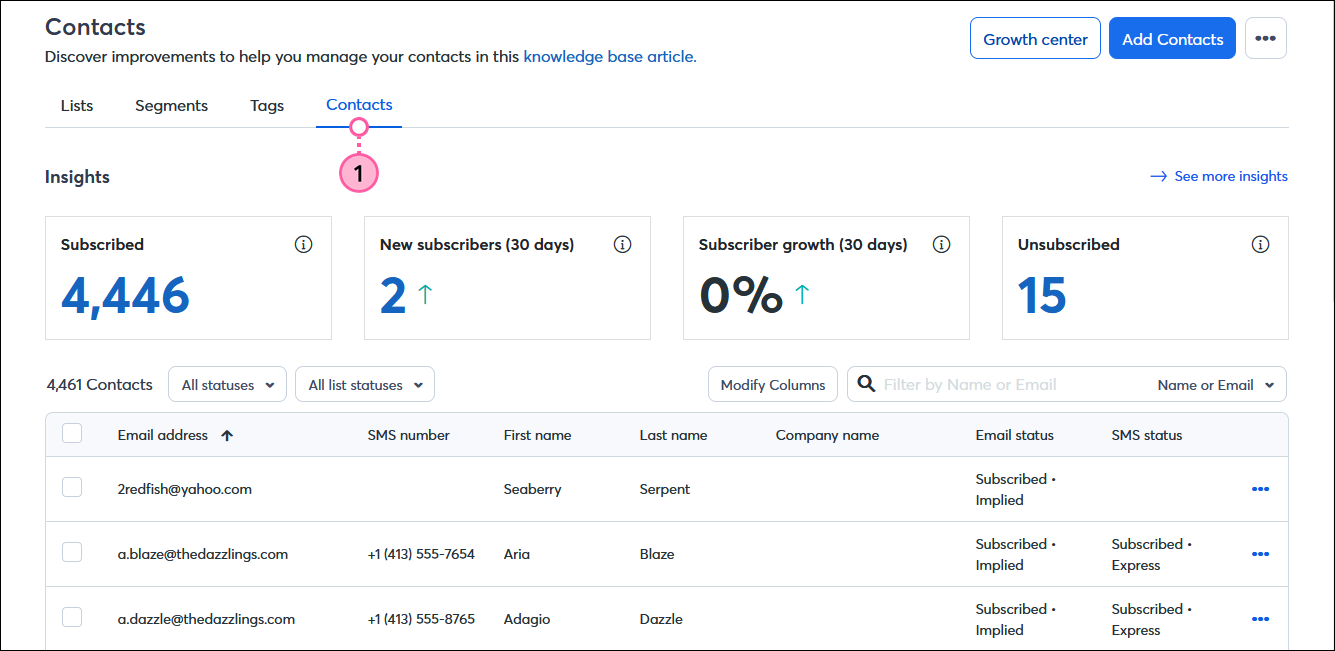Click the arrow icon beside See more insights
The width and height of the screenshot is (1335, 651).
tap(1159, 176)
